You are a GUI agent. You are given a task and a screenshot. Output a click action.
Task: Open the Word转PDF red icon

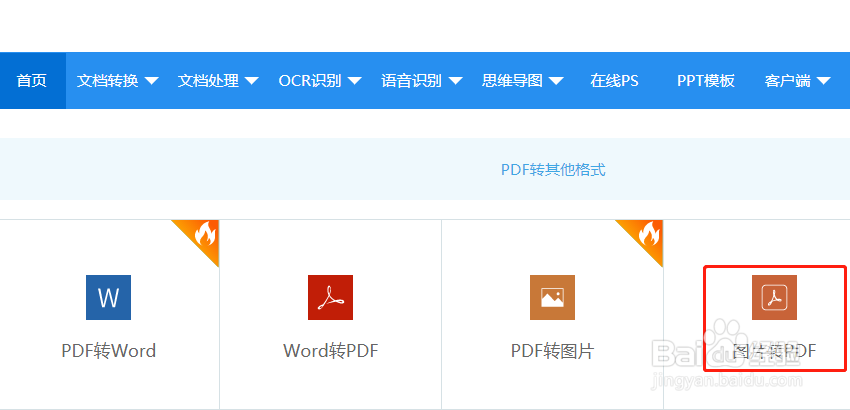click(x=330, y=297)
